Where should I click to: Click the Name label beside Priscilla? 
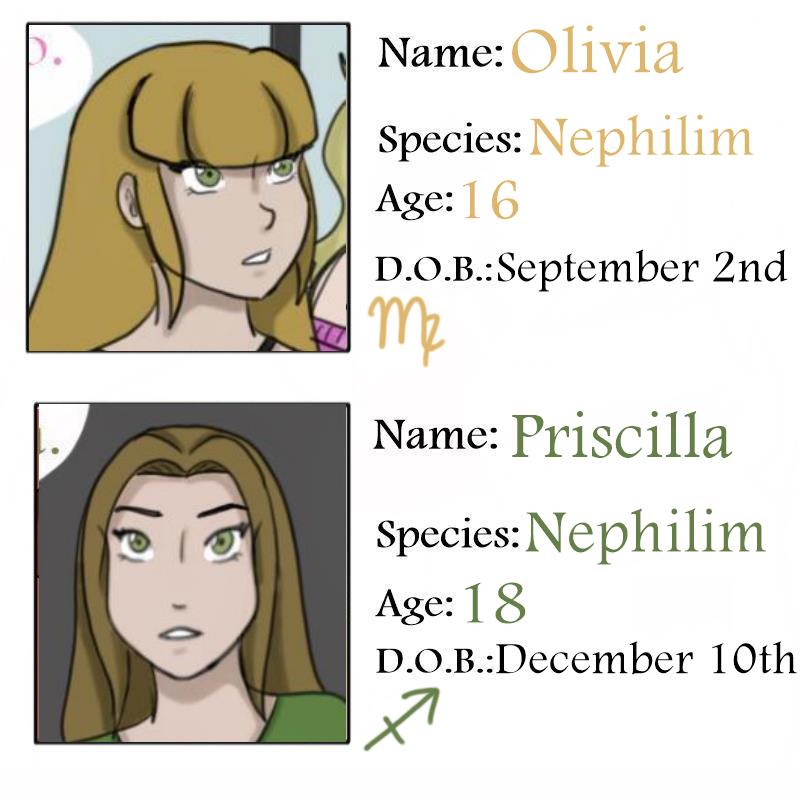436,435
